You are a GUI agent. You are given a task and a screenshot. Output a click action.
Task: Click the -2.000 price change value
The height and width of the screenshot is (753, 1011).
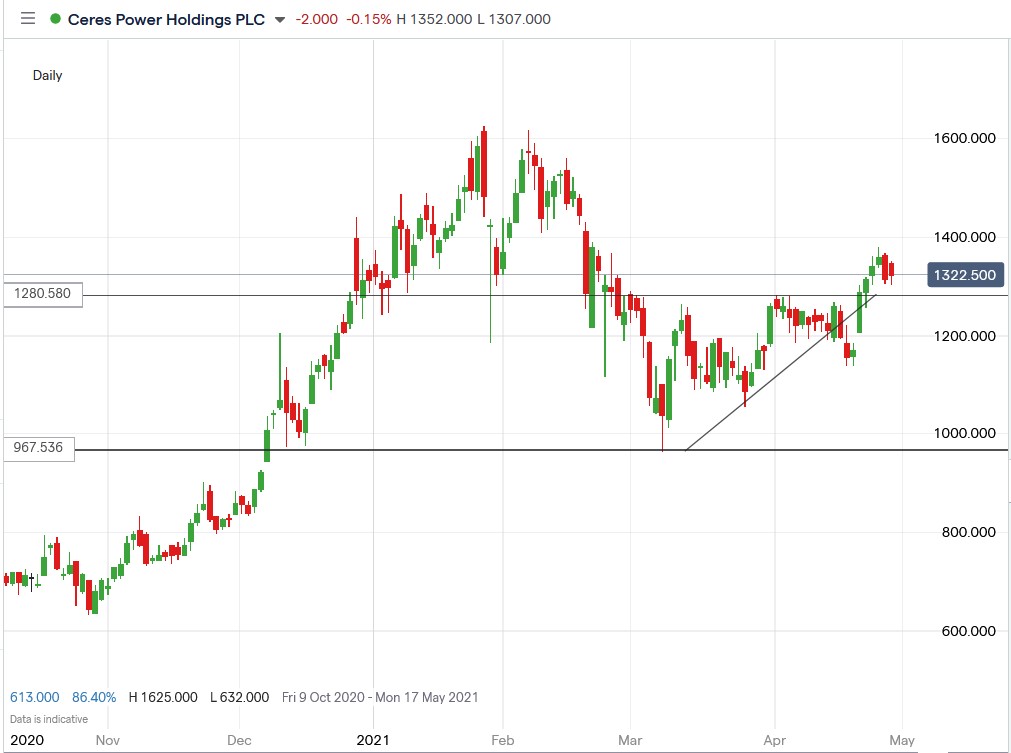point(317,19)
